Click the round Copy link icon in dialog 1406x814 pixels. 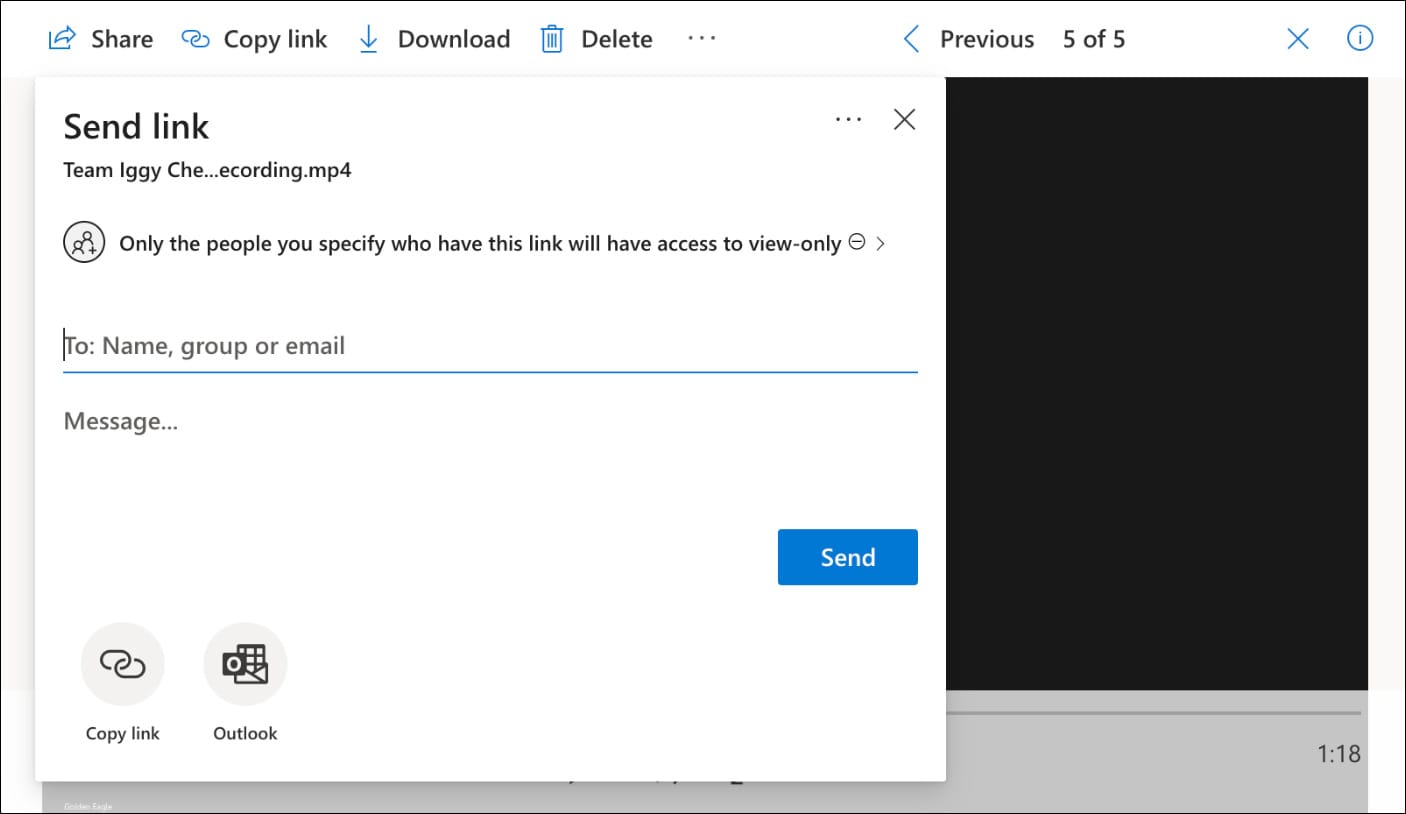tap(123, 664)
